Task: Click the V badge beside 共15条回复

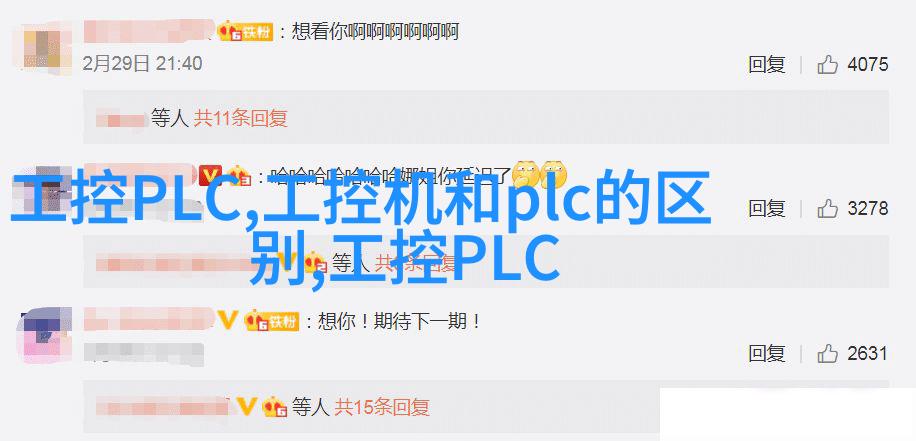Action: 248,406
